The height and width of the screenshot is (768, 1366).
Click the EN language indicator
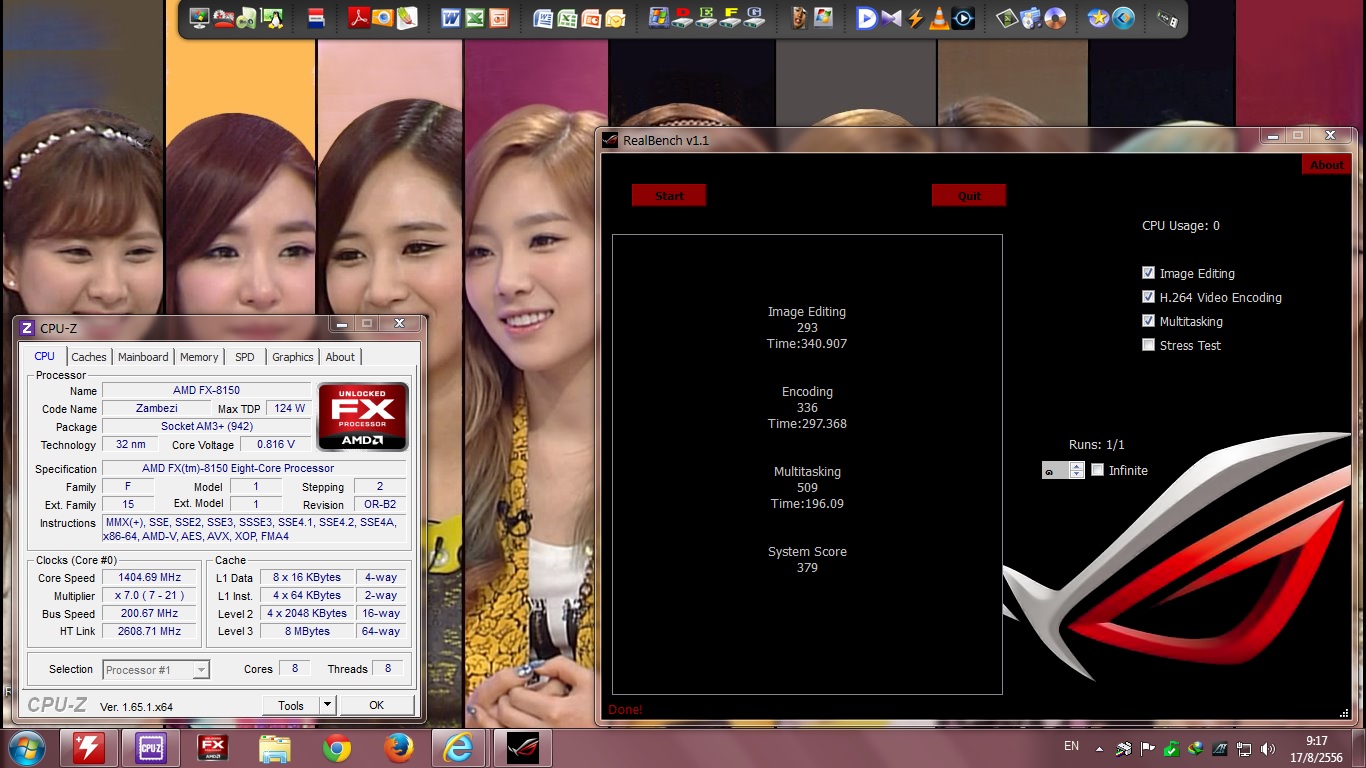click(x=1071, y=747)
